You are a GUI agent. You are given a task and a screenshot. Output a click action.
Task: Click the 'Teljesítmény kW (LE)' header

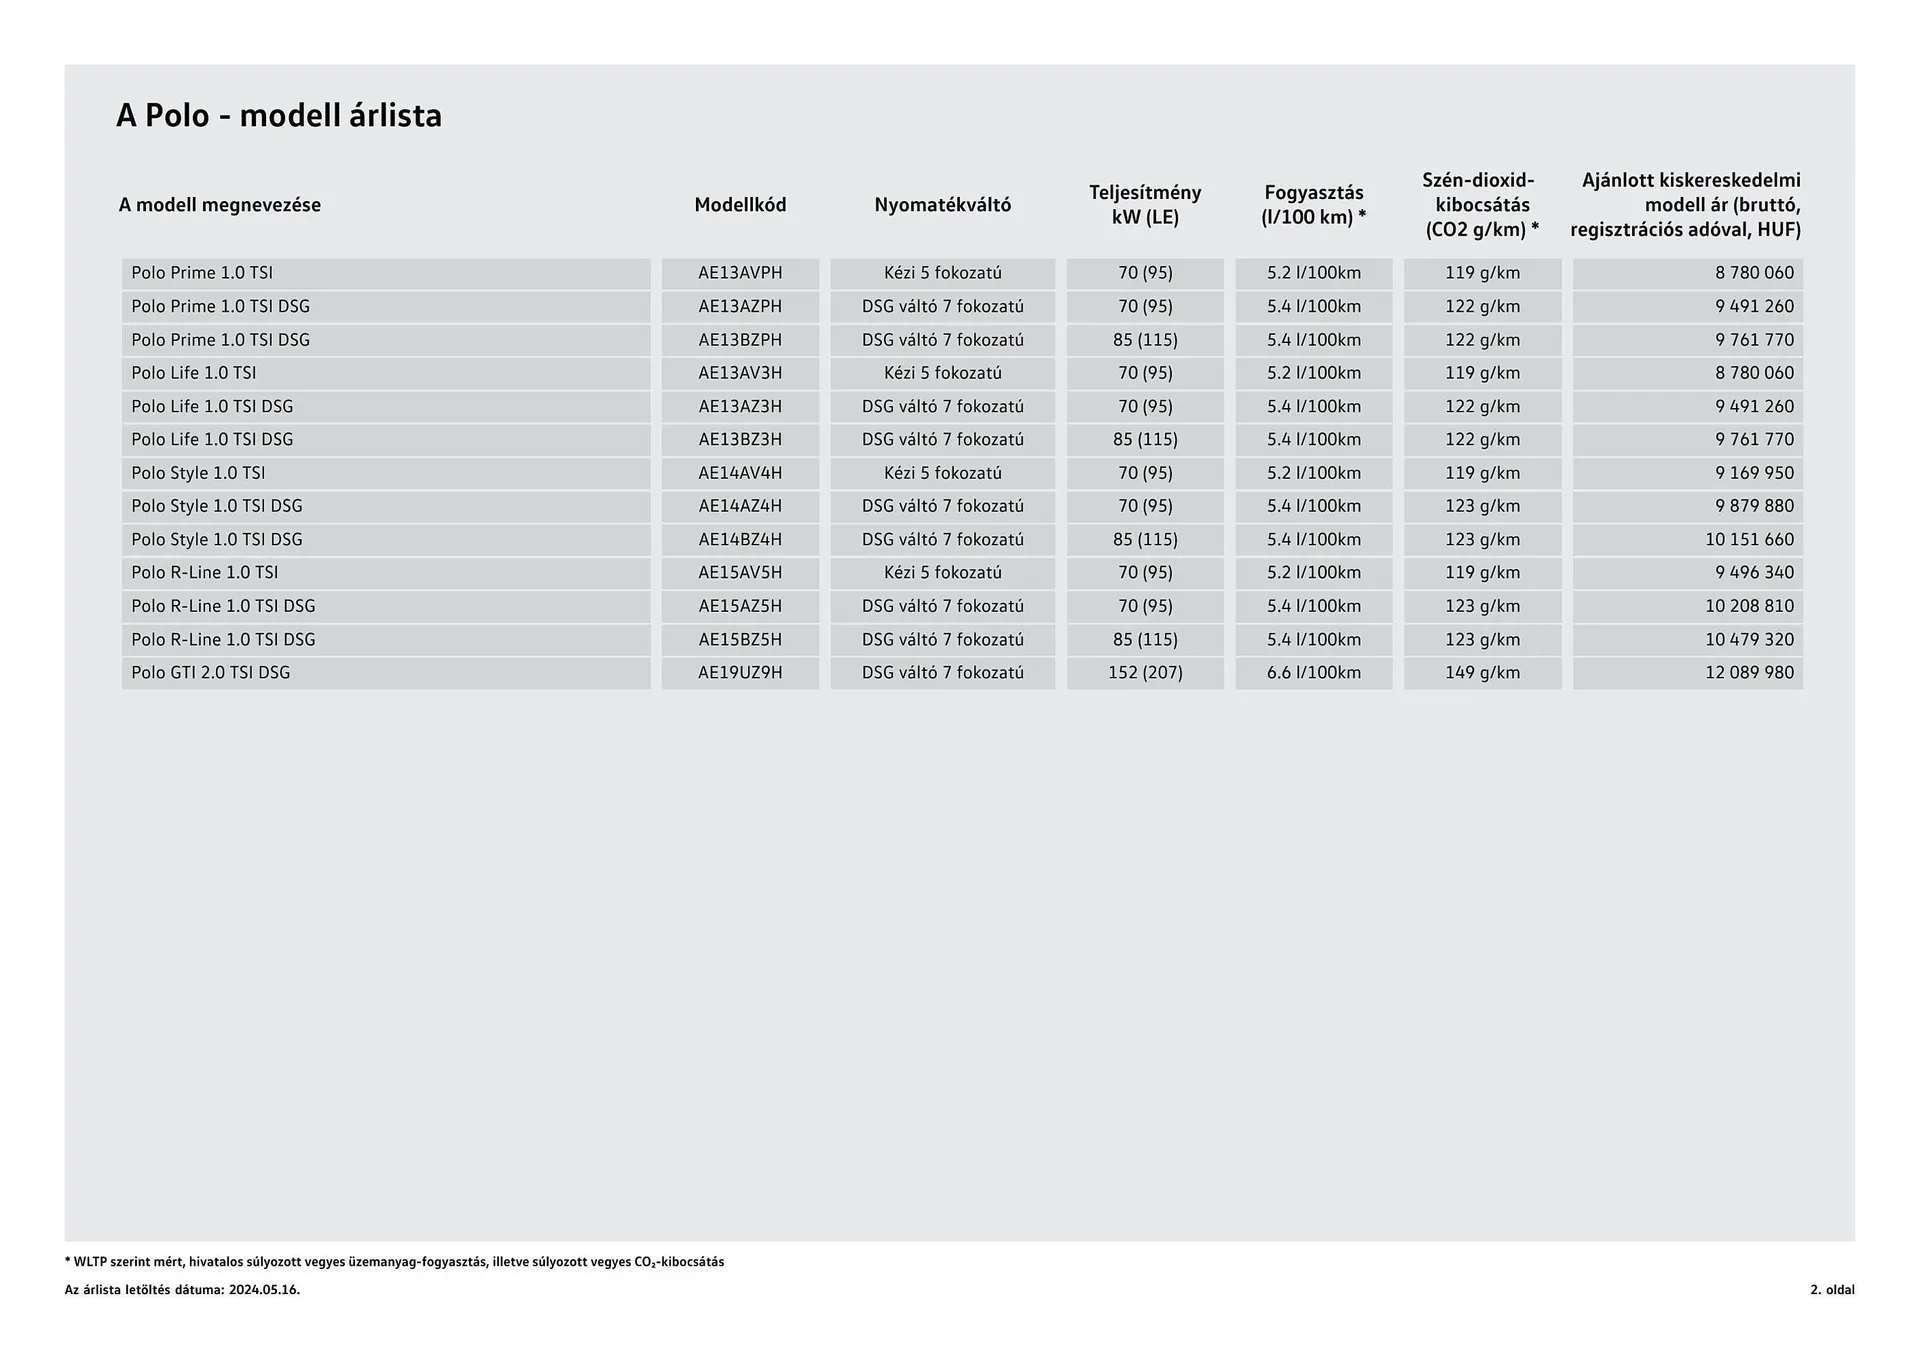click(x=1145, y=205)
